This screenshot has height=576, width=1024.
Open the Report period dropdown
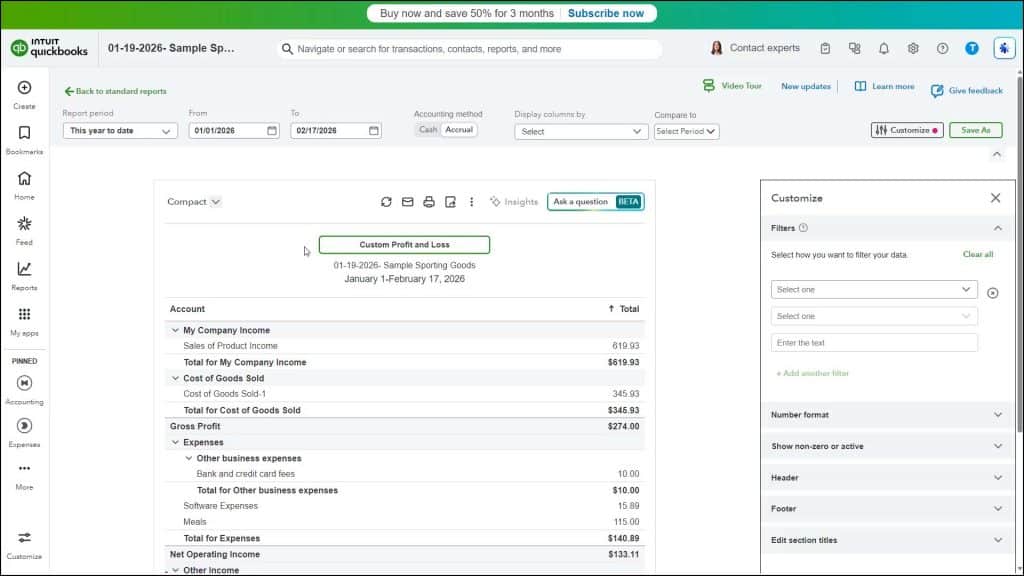point(119,130)
